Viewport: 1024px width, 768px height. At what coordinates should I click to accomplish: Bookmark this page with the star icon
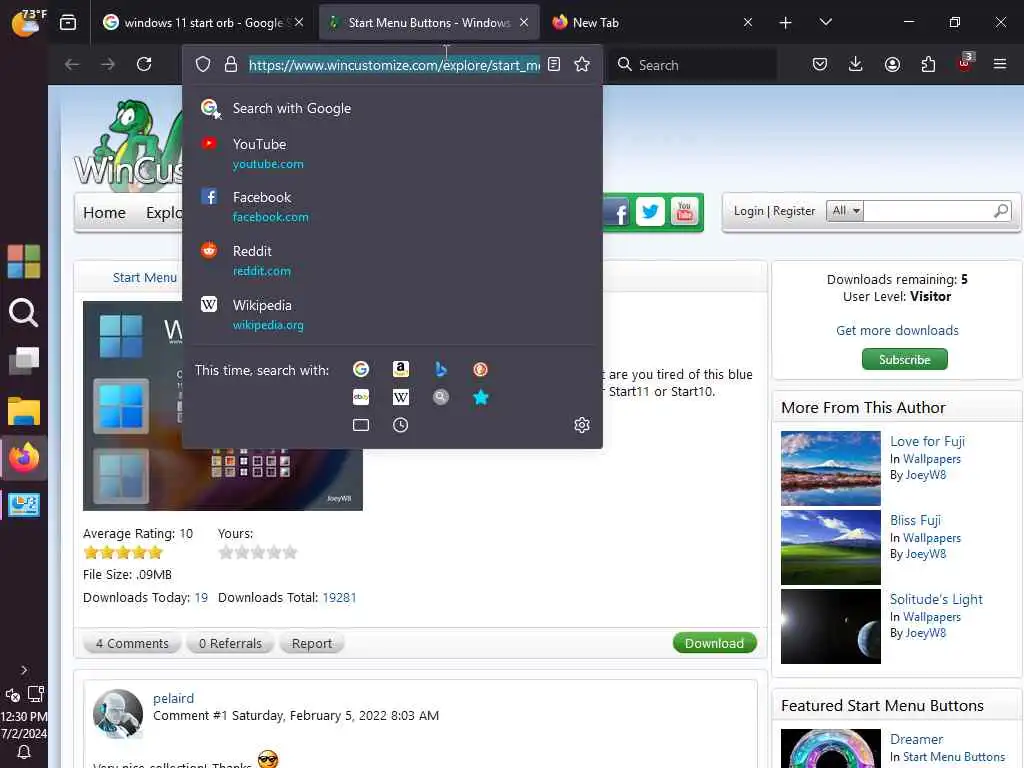581,65
